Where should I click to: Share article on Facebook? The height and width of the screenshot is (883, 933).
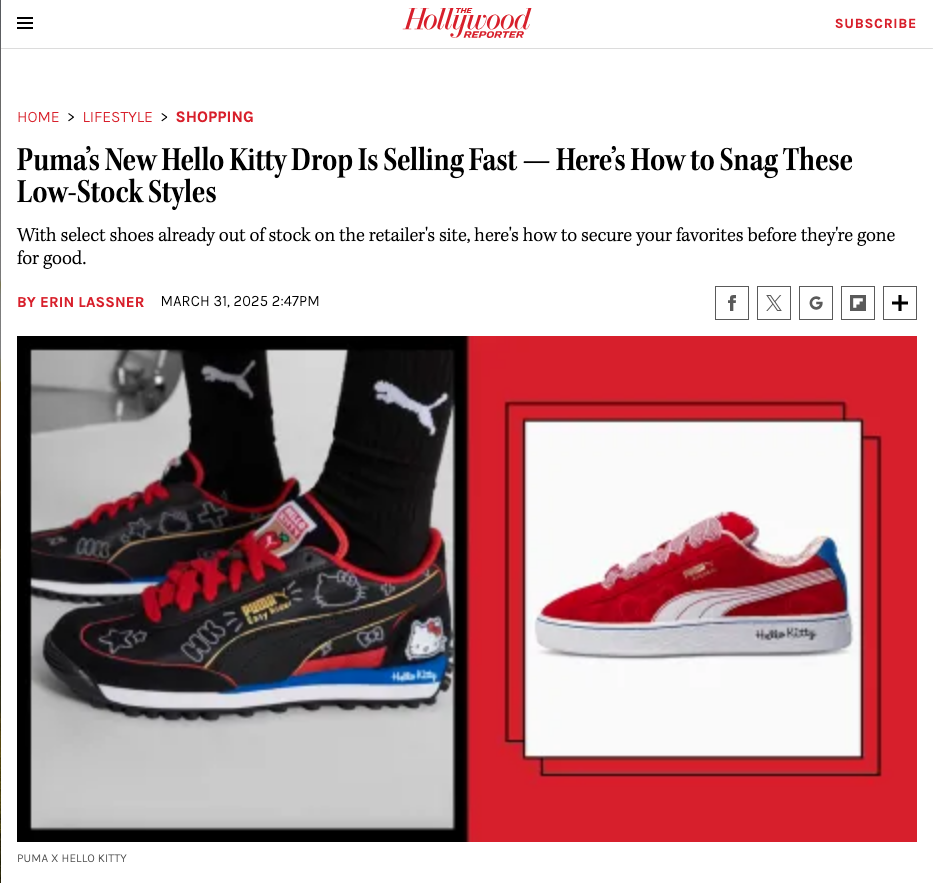(x=732, y=303)
